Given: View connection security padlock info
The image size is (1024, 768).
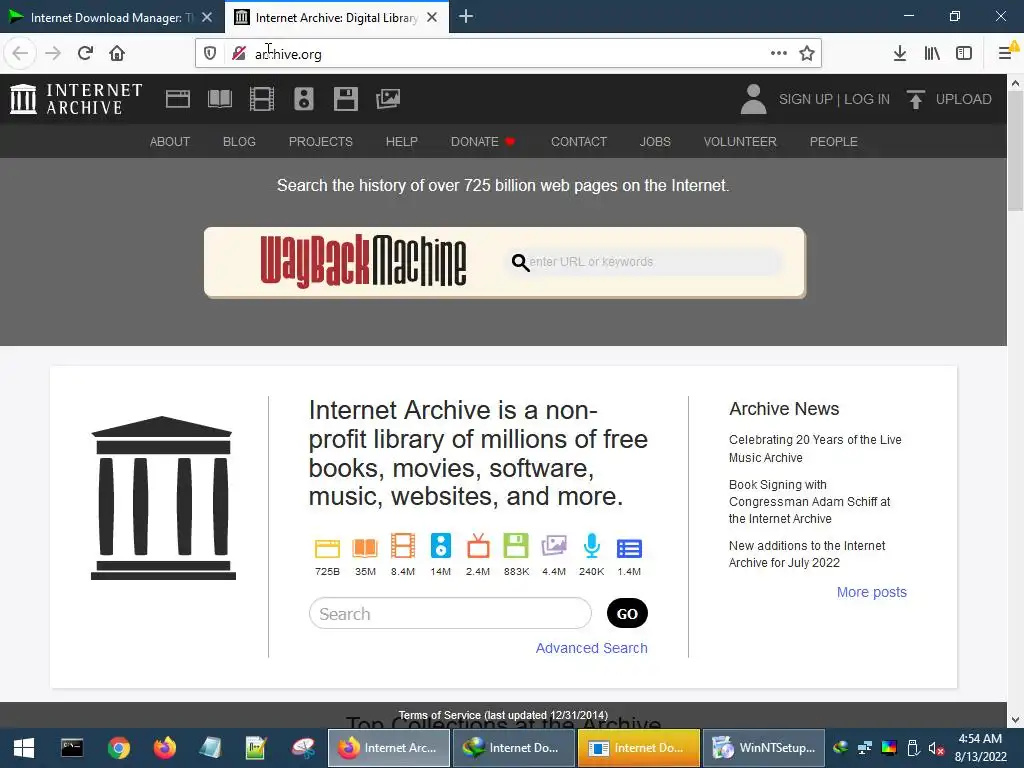Looking at the screenshot, I should click(239, 53).
